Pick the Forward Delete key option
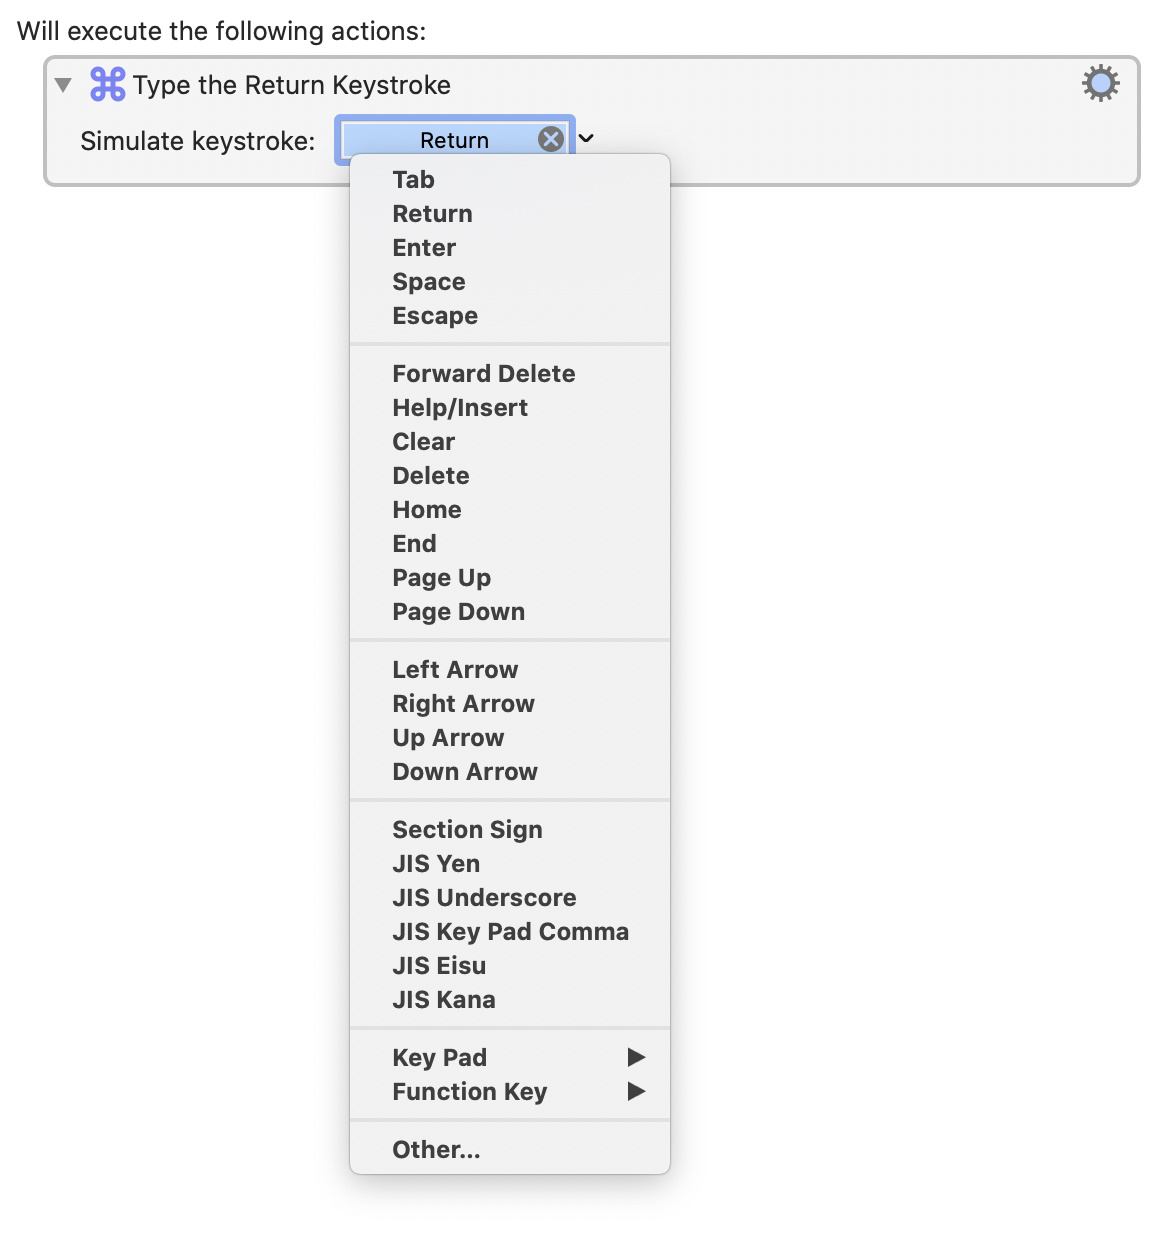 [x=484, y=374]
